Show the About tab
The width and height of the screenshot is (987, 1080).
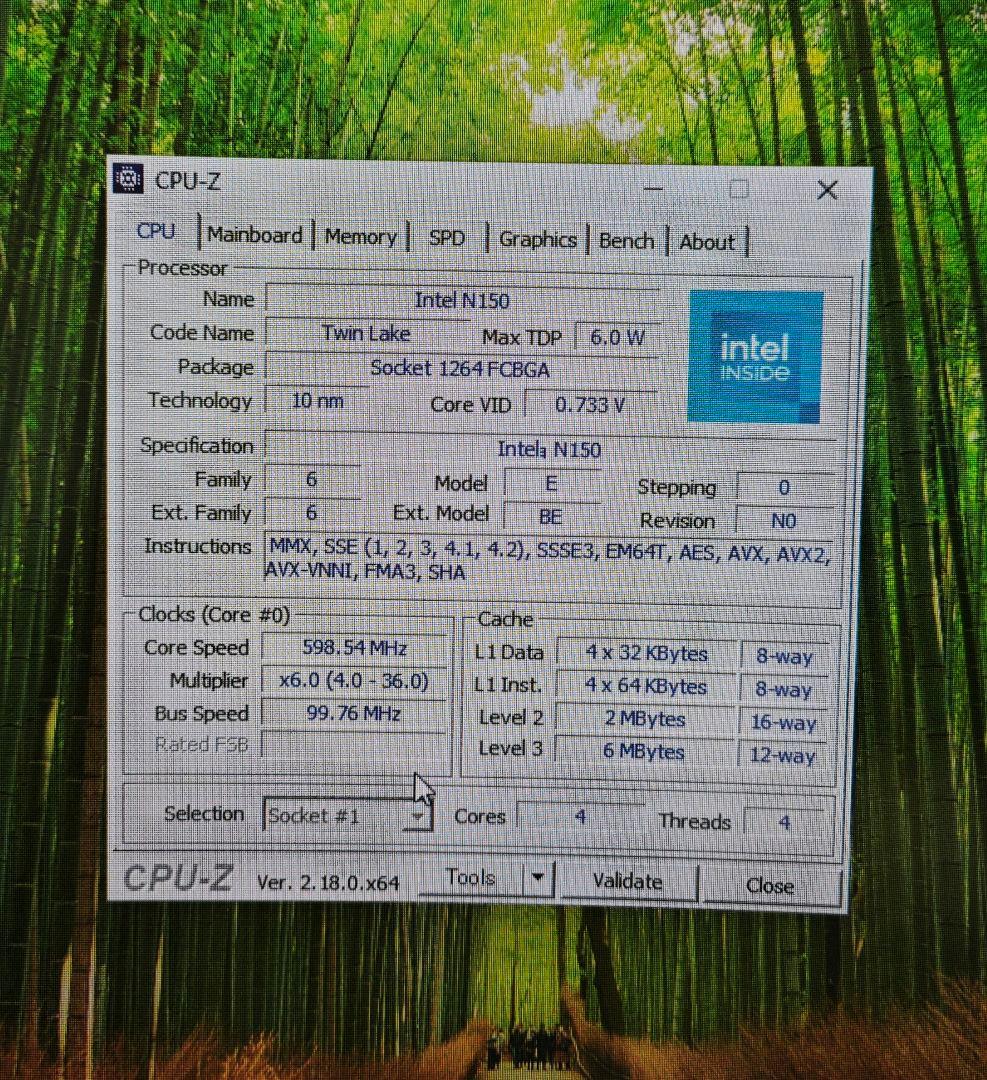click(x=707, y=242)
